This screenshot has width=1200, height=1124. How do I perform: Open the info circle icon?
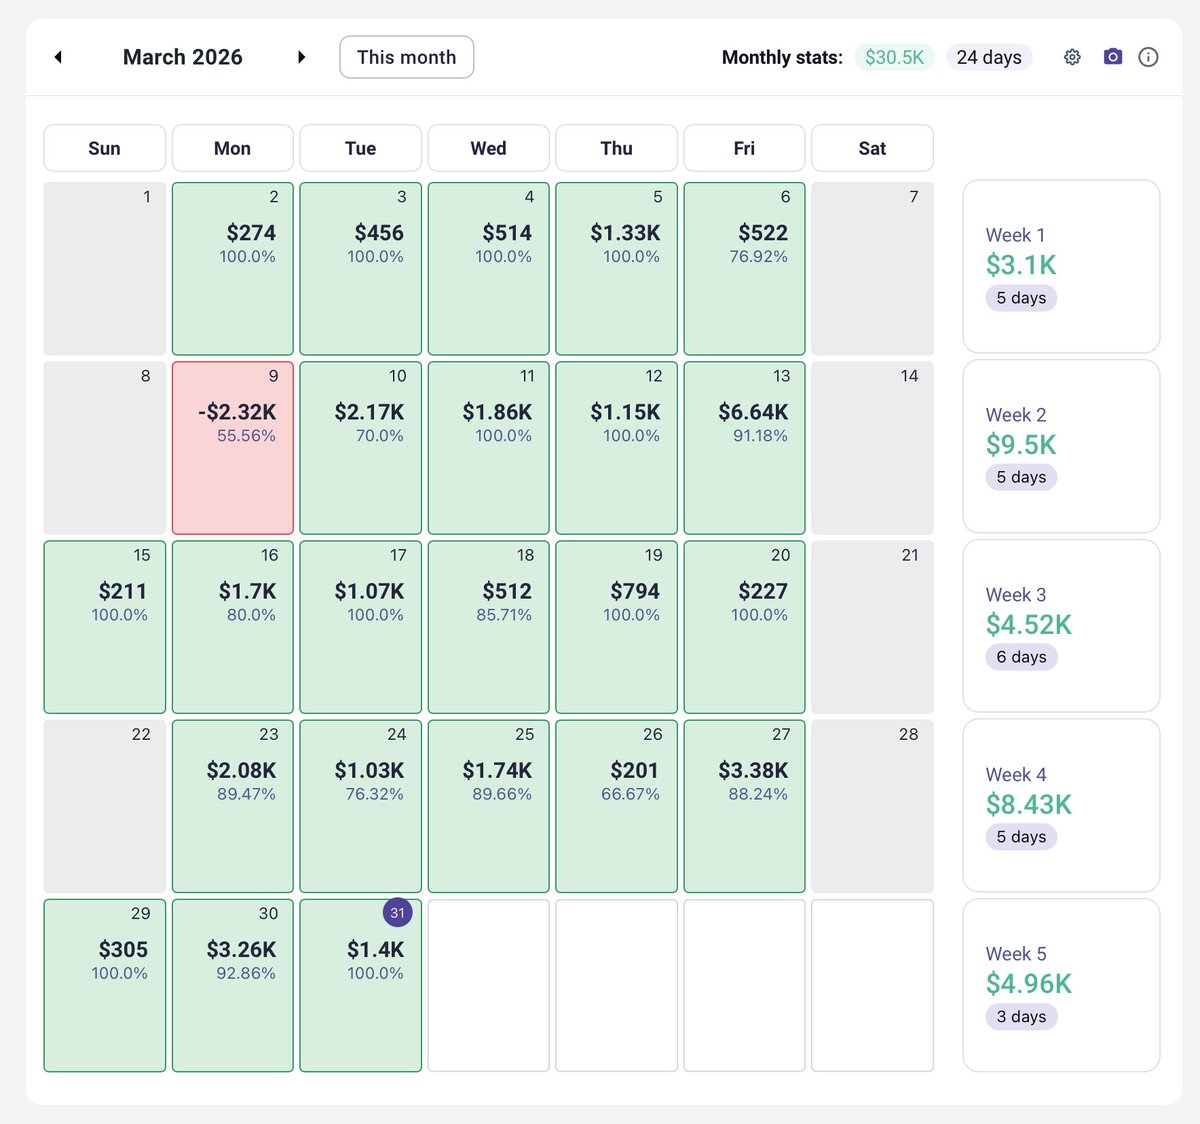(1148, 57)
